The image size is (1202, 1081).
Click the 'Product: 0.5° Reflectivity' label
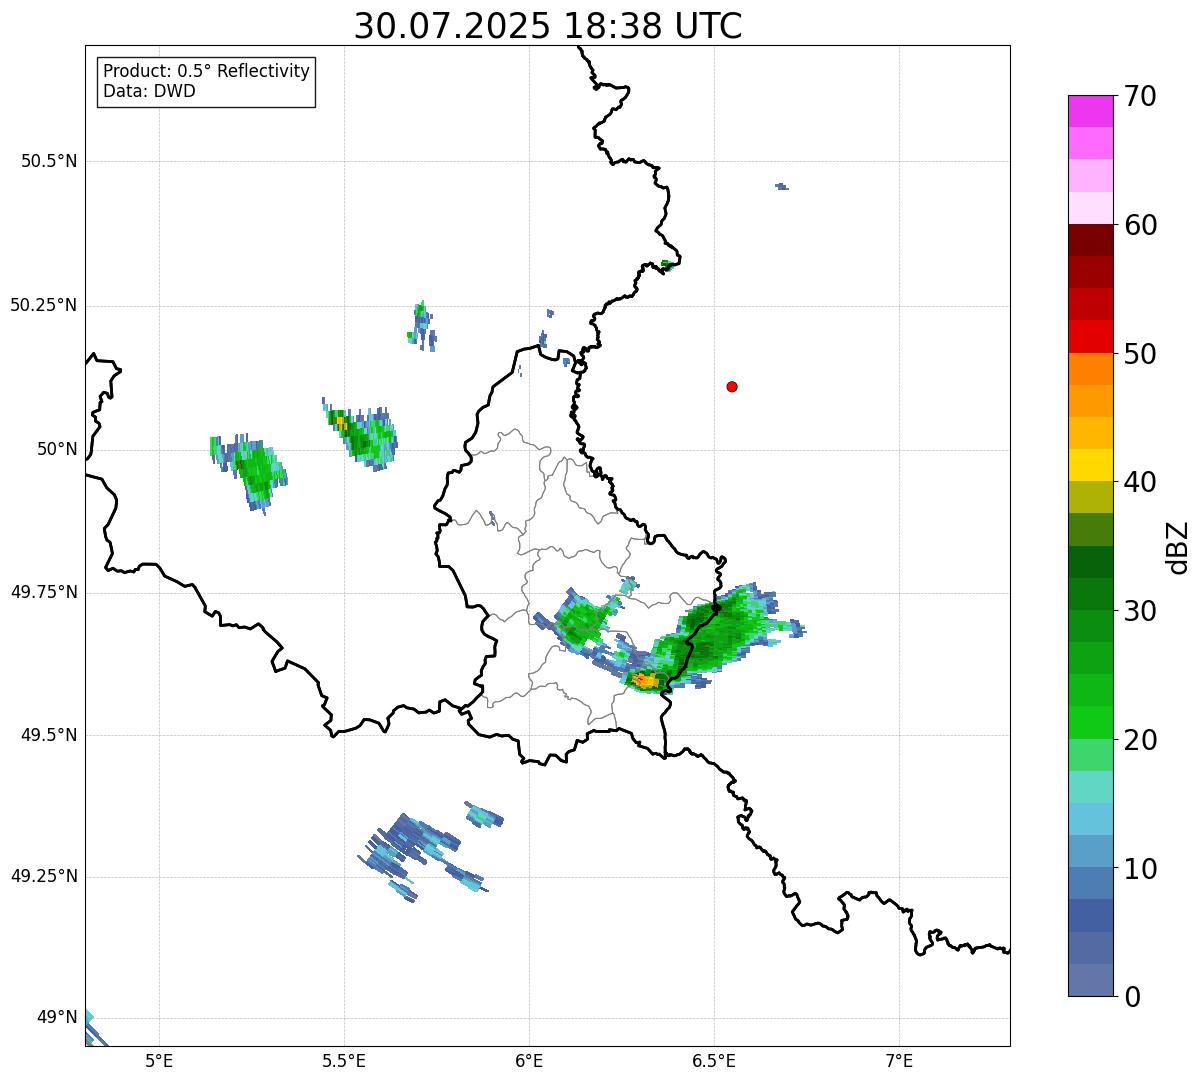(x=206, y=71)
